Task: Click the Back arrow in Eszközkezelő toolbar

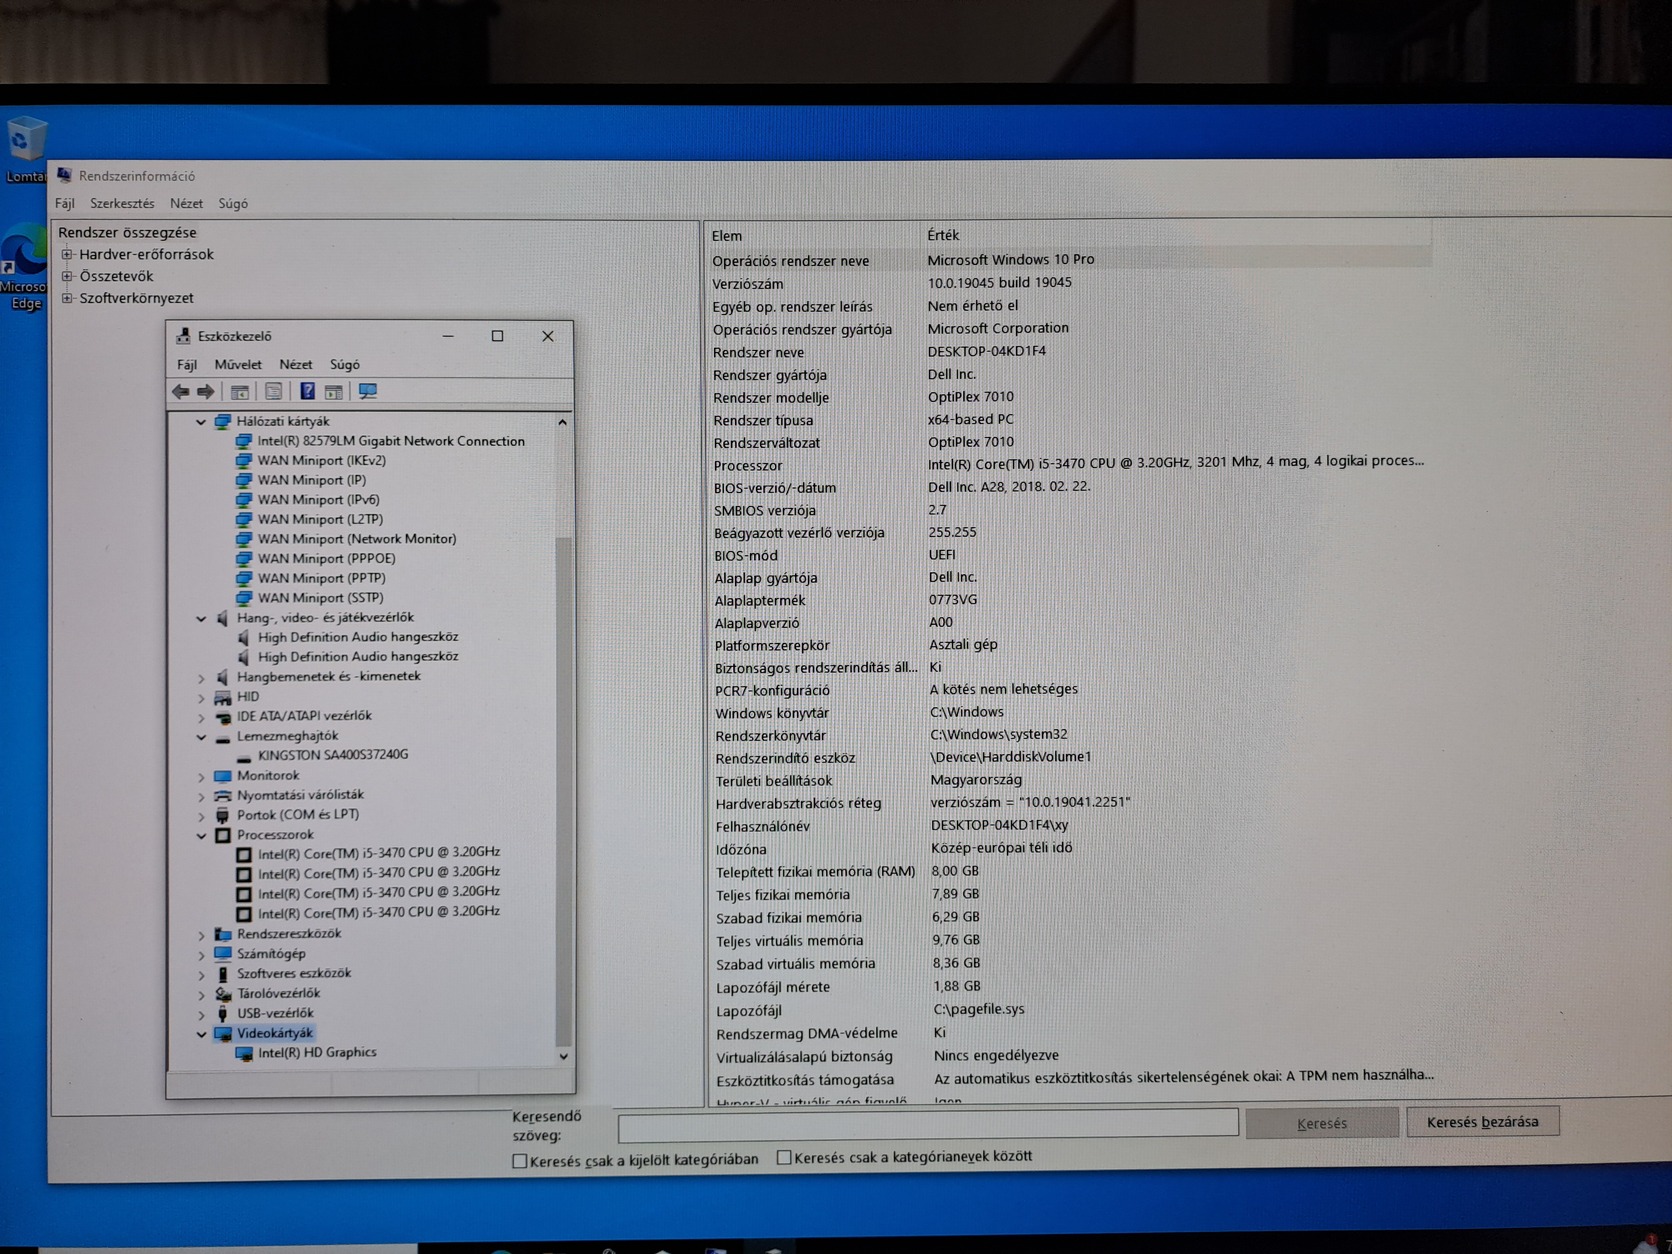Action: pyautogui.click(x=181, y=392)
